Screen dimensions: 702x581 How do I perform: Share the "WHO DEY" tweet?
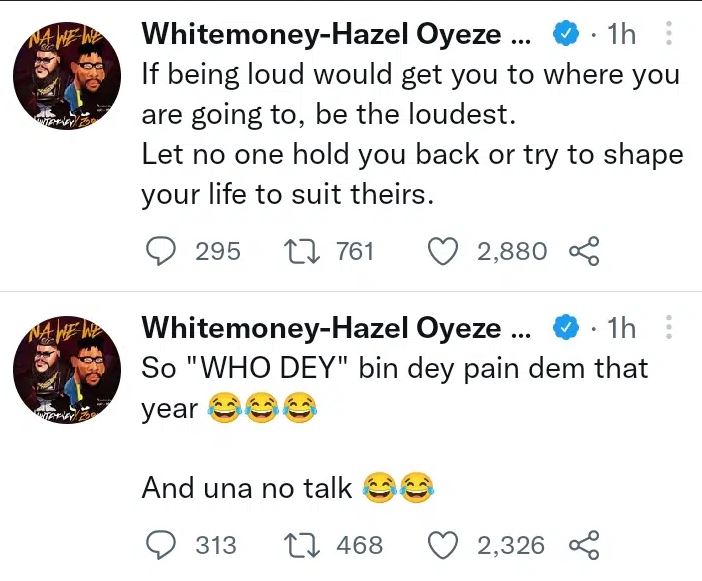pos(582,545)
